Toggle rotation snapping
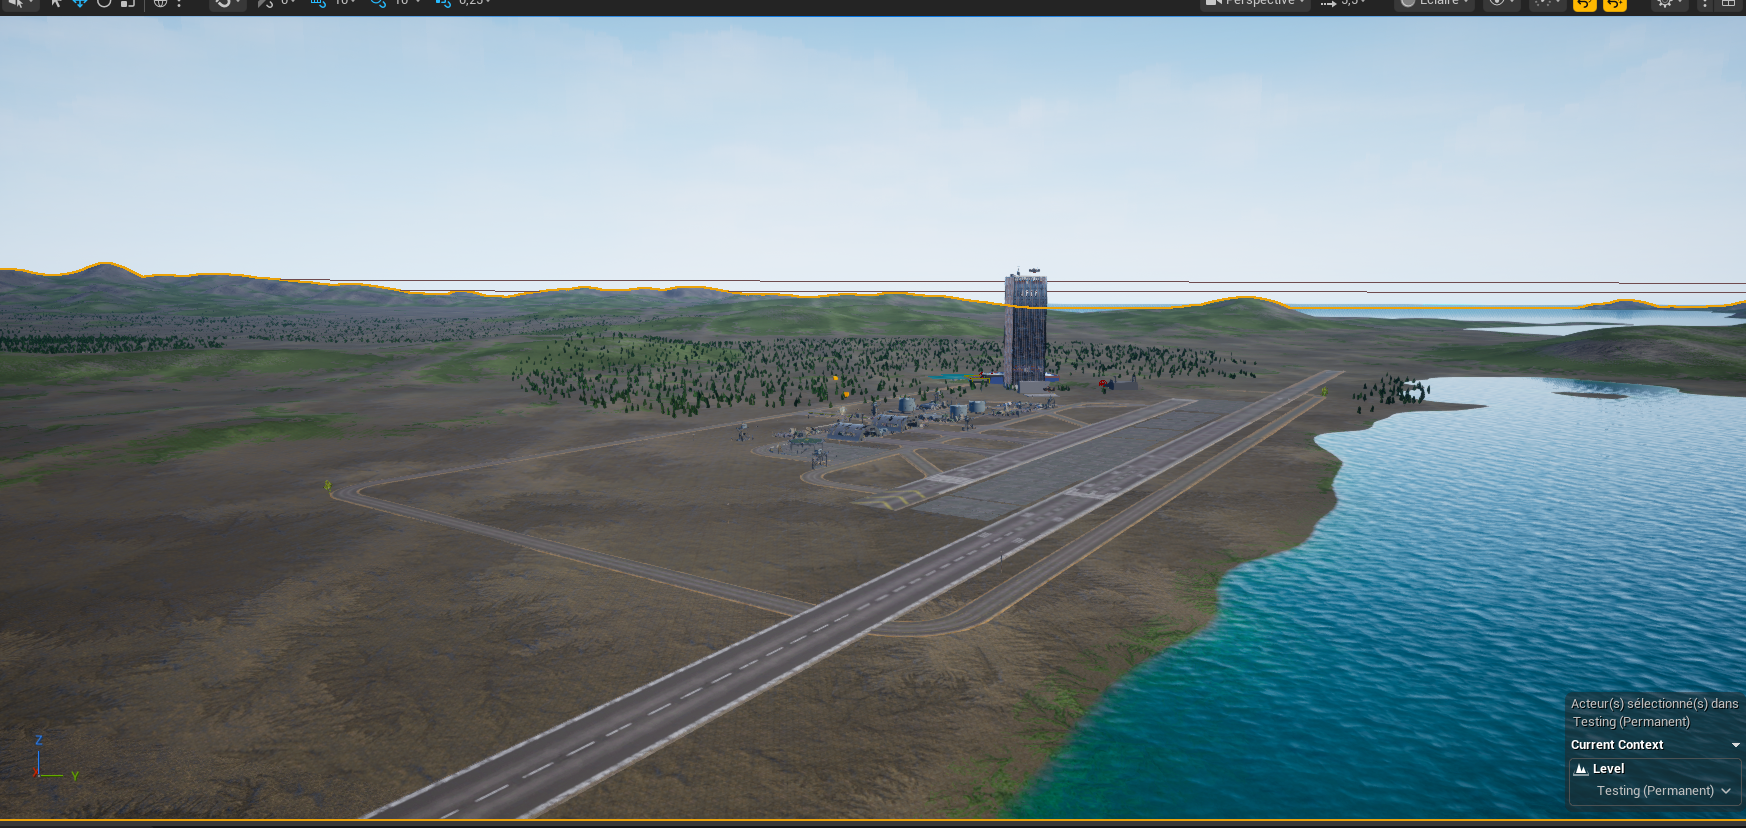Image resolution: width=1746 pixels, height=828 pixels. click(378, 3)
